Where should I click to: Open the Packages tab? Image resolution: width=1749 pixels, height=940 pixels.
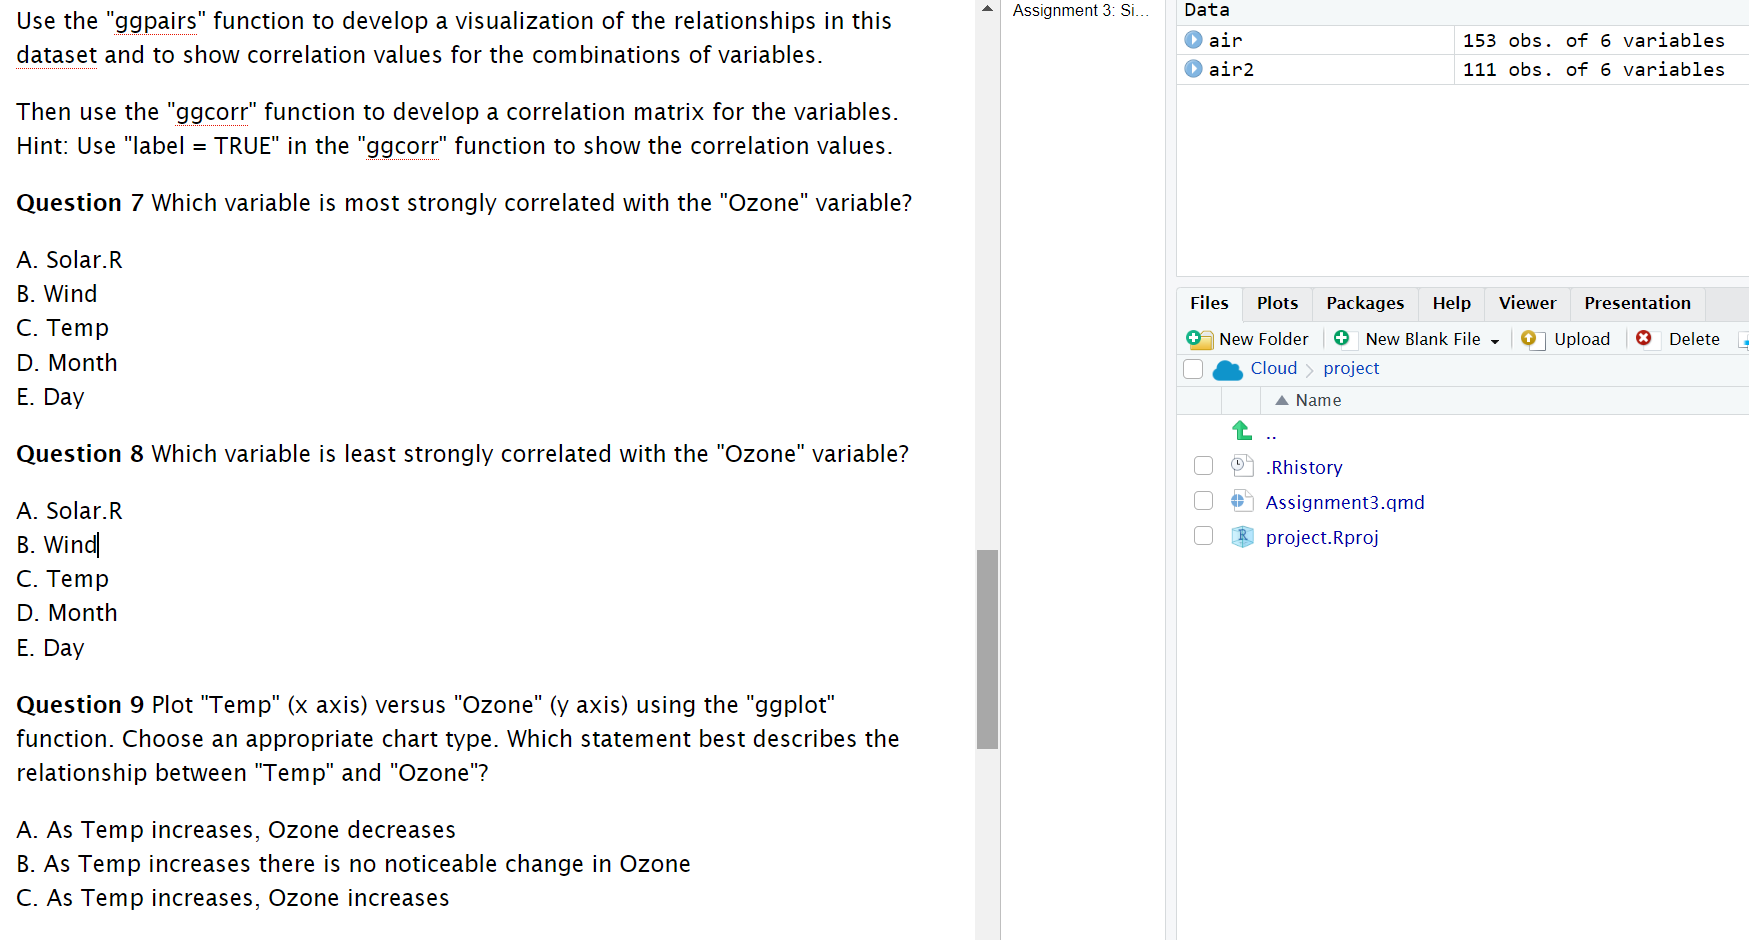[1364, 303]
